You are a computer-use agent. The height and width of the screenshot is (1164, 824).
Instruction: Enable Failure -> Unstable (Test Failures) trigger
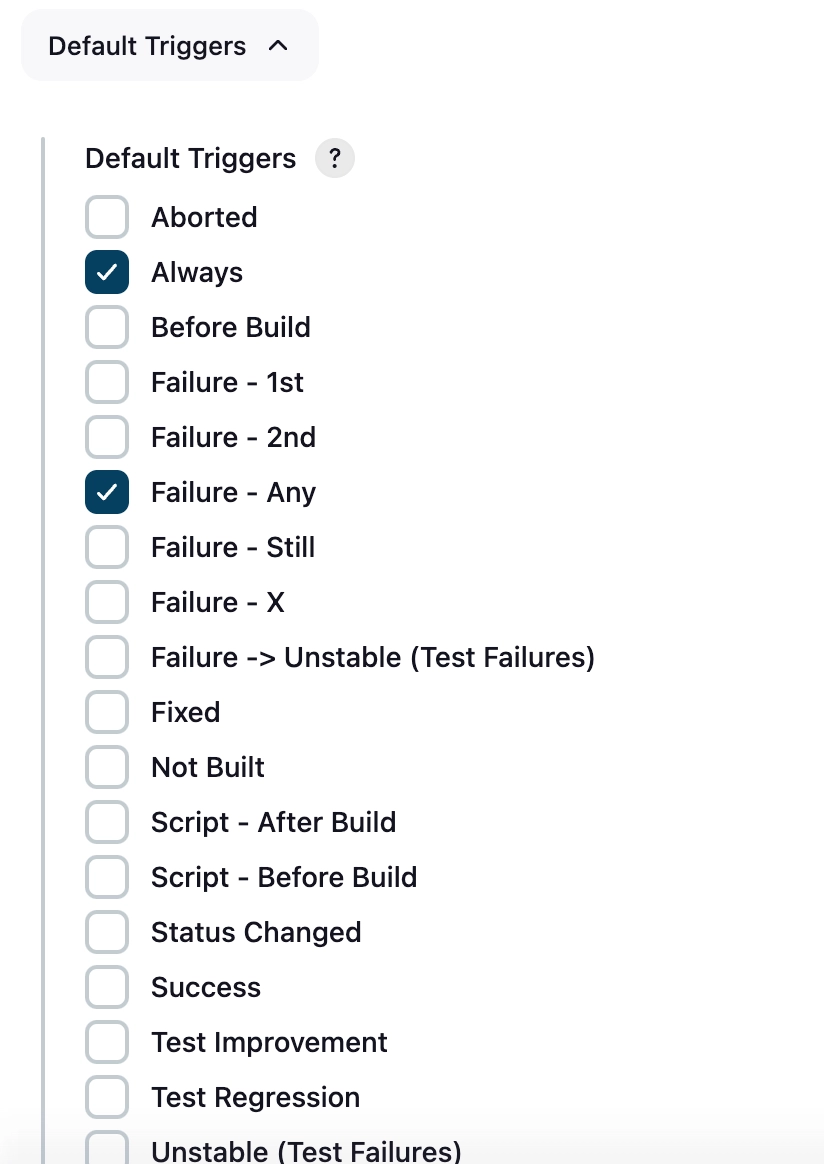click(107, 657)
